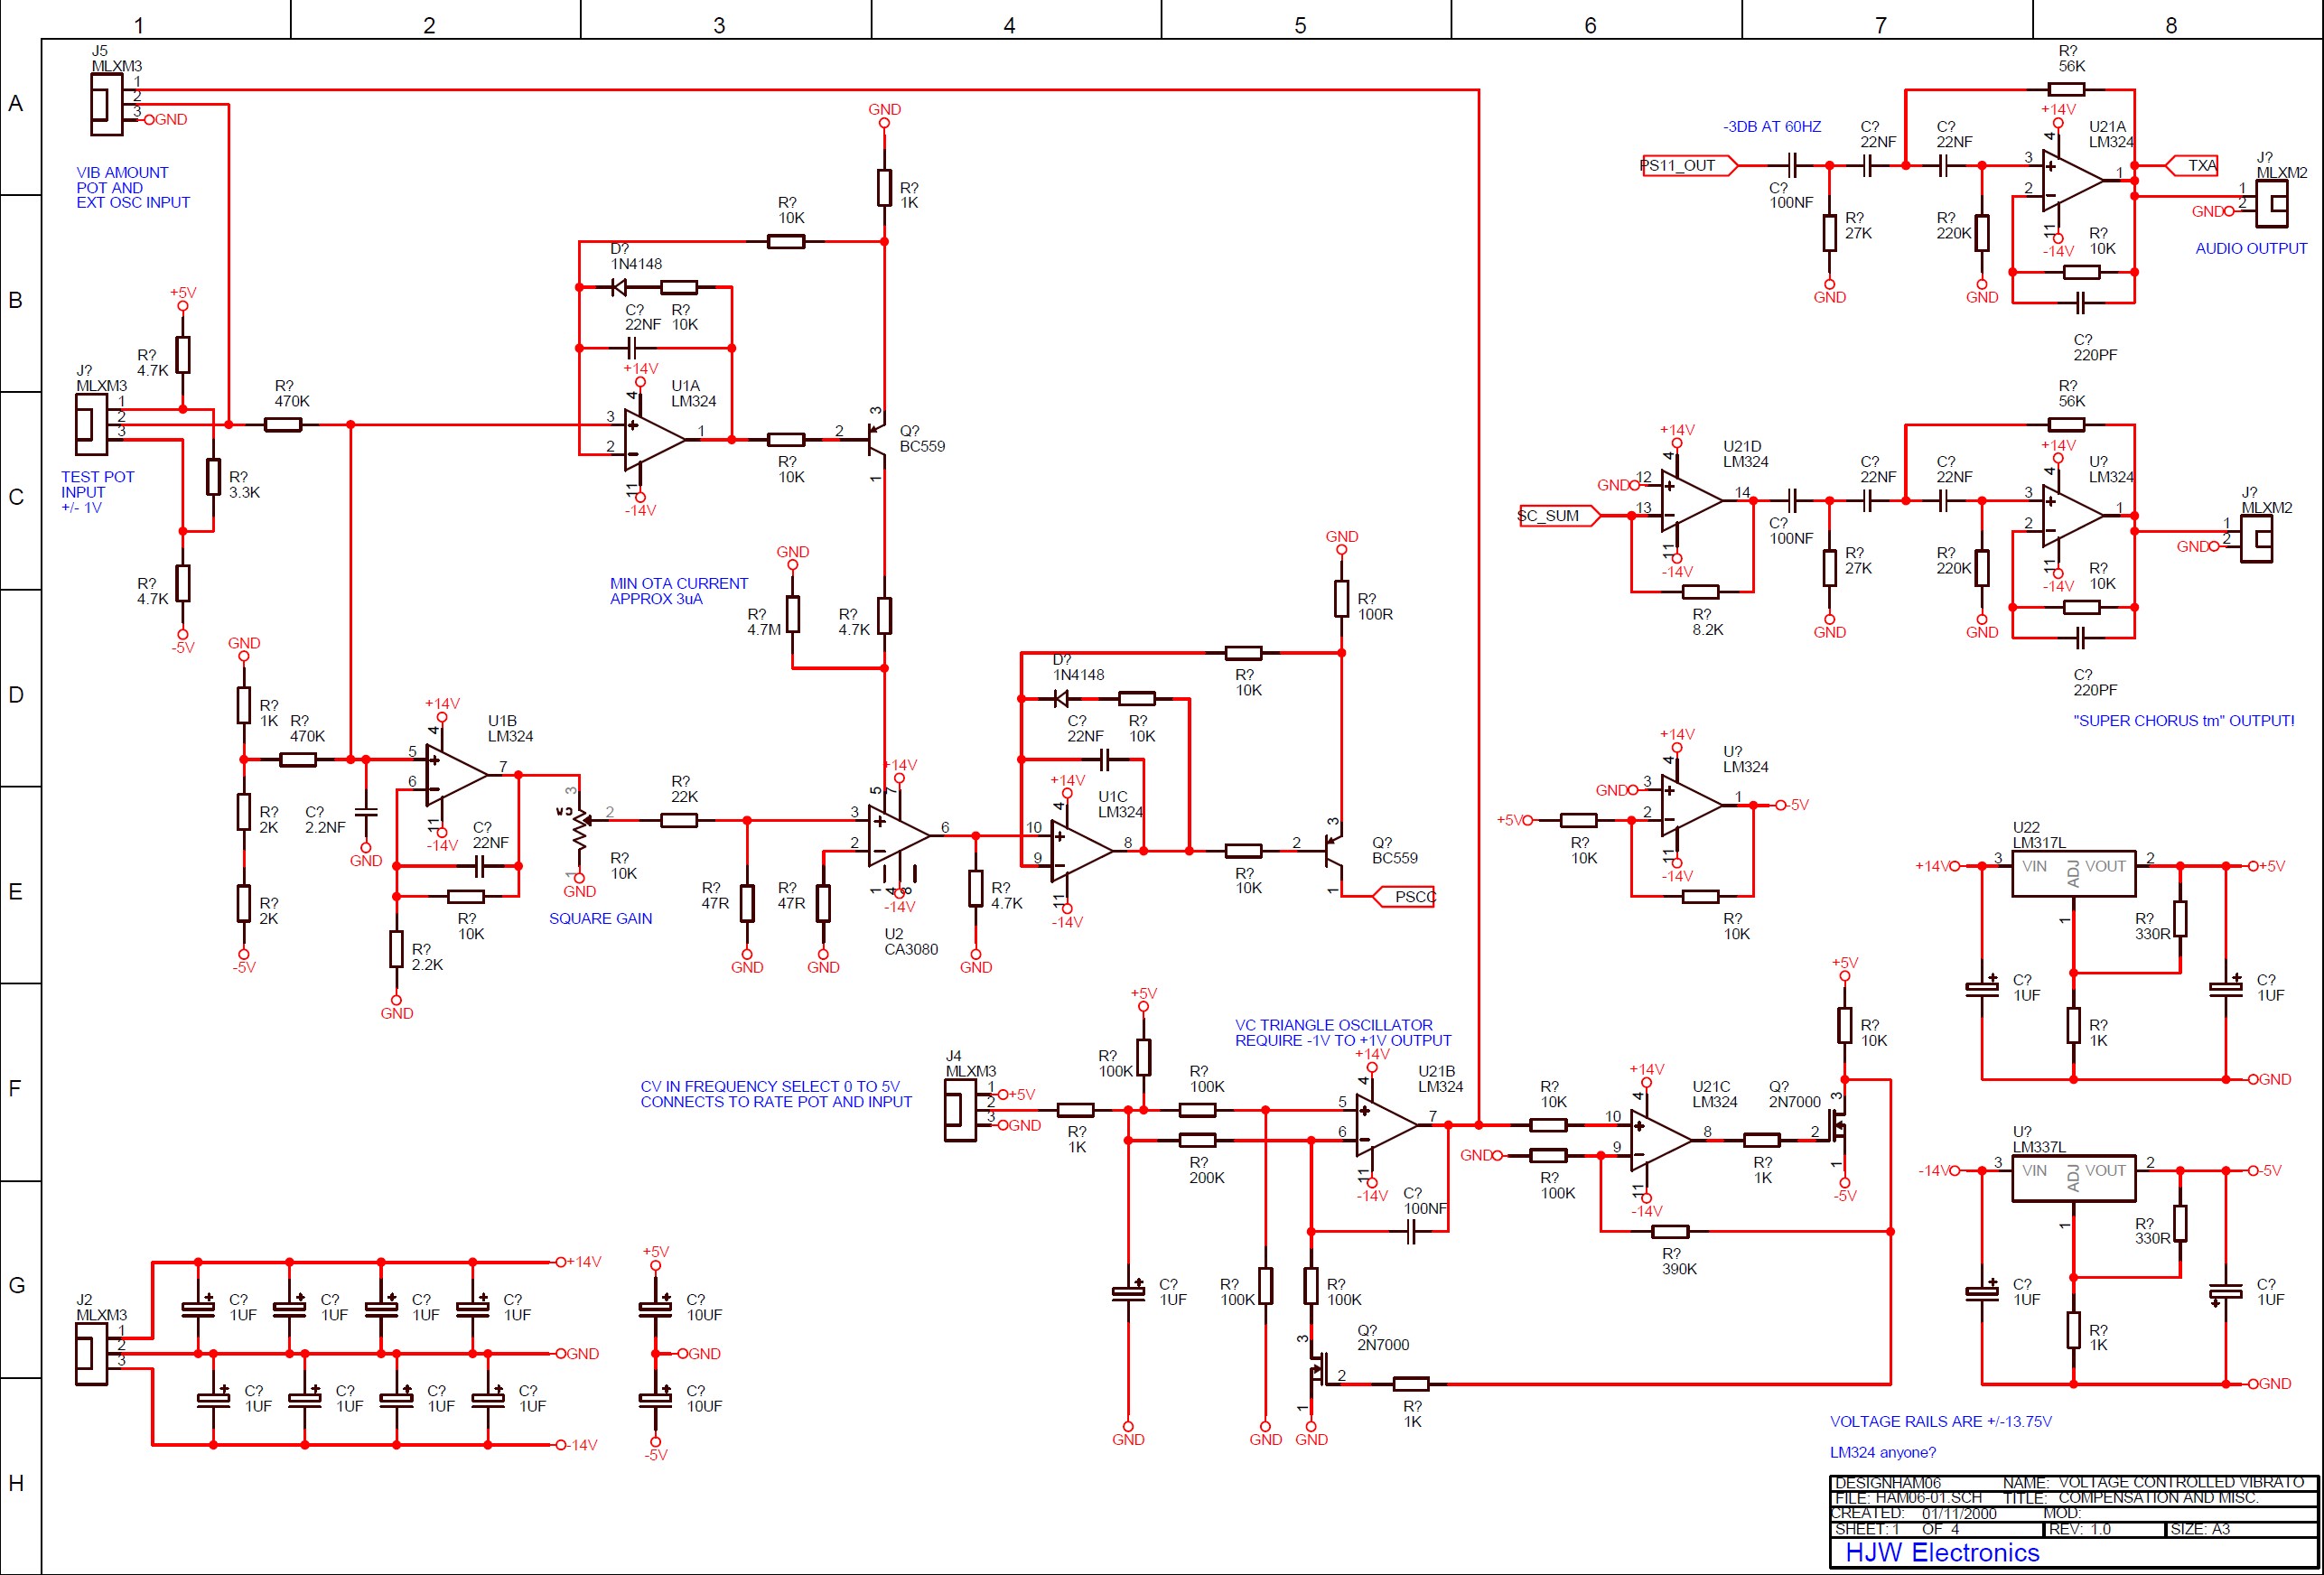Click the HJW Electronics title block text
The image size is (2324, 1575).
[x=1941, y=1552]
